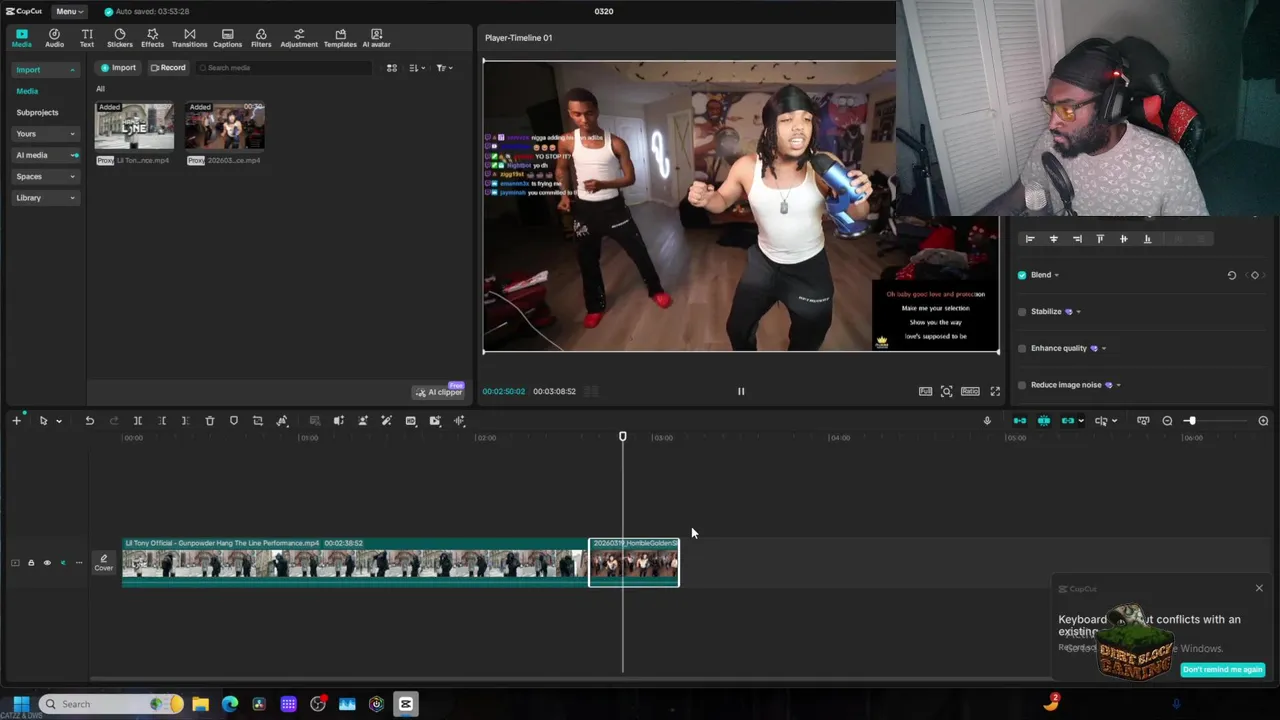Uncheck the Blend checkbox
This screenshot has height=720, width=1280.
tap(1022, 275)
